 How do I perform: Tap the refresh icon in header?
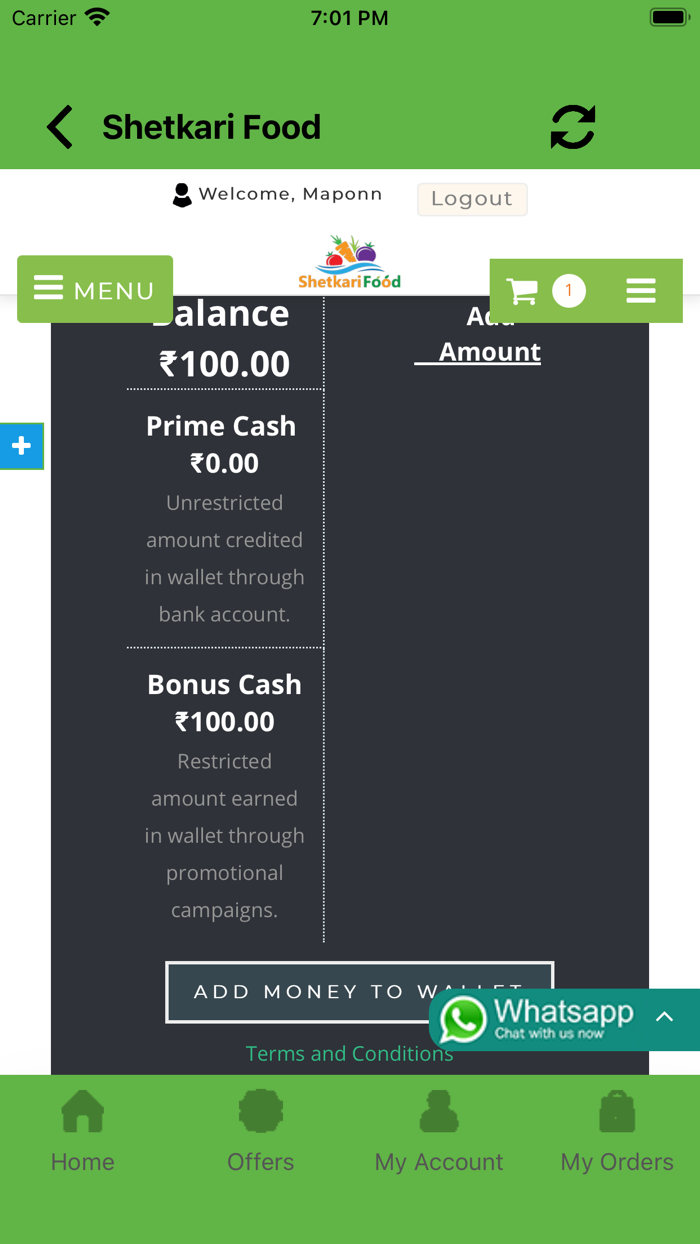click(573, 128)
